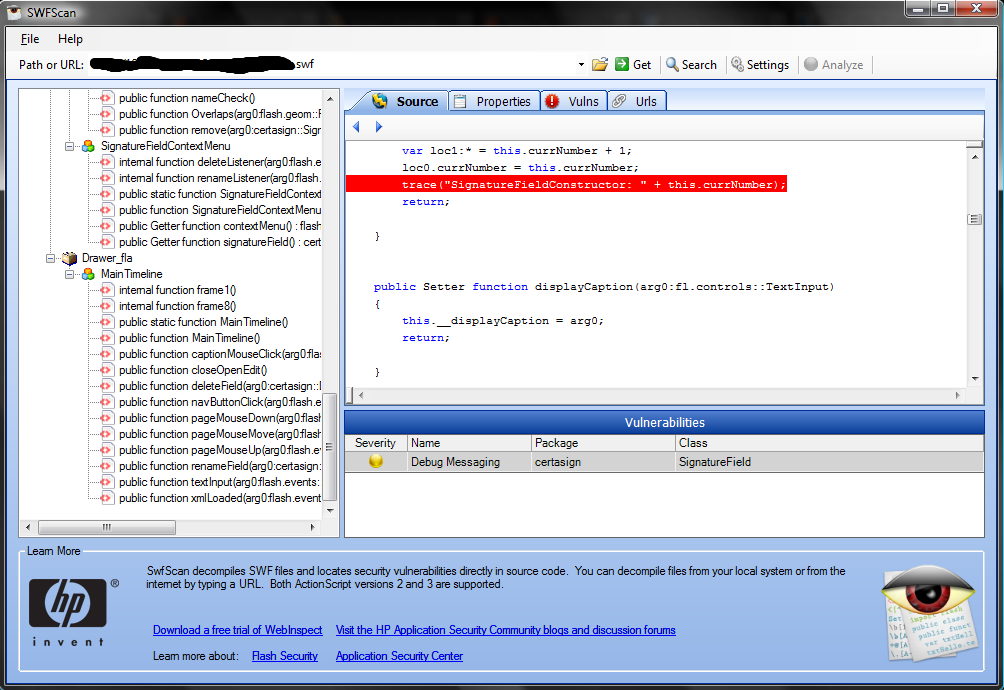
Task: Click the Get button
Action: click(x=633, y=65)
